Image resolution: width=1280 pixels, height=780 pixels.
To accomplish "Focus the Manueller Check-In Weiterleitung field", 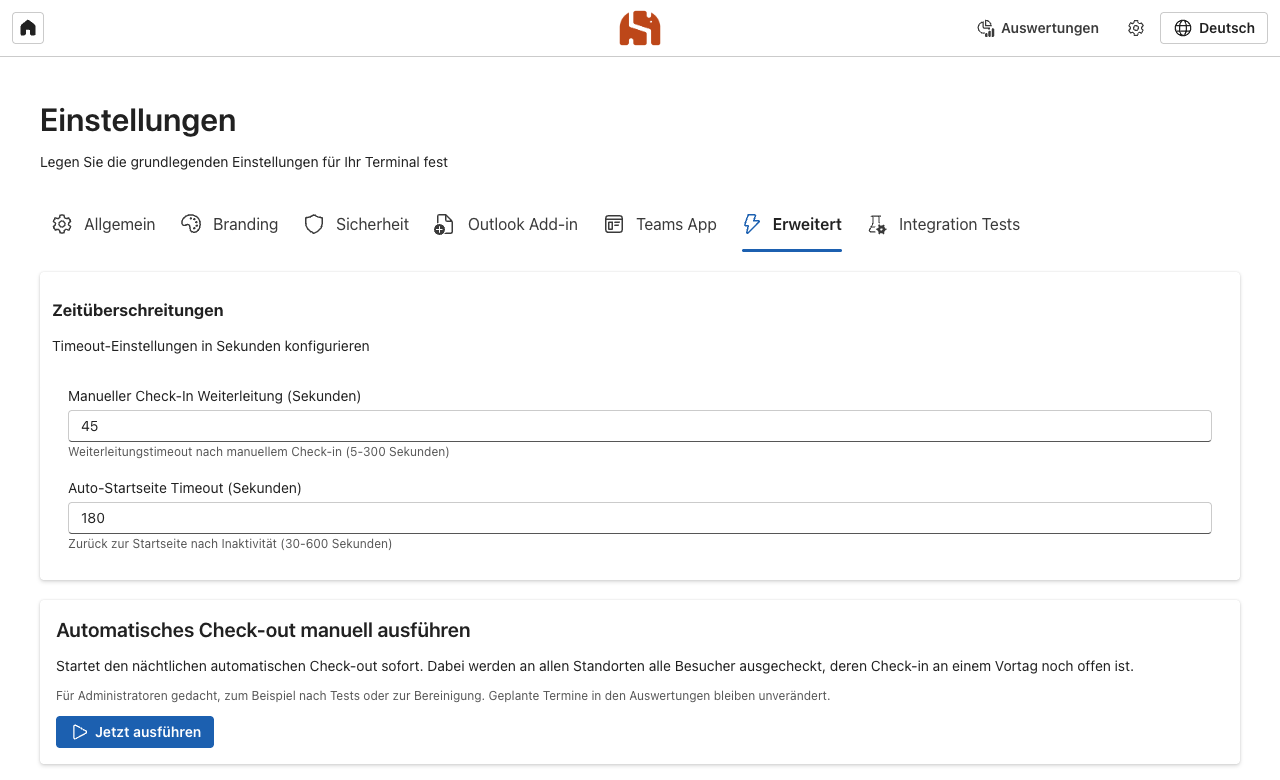I will 640,426.
